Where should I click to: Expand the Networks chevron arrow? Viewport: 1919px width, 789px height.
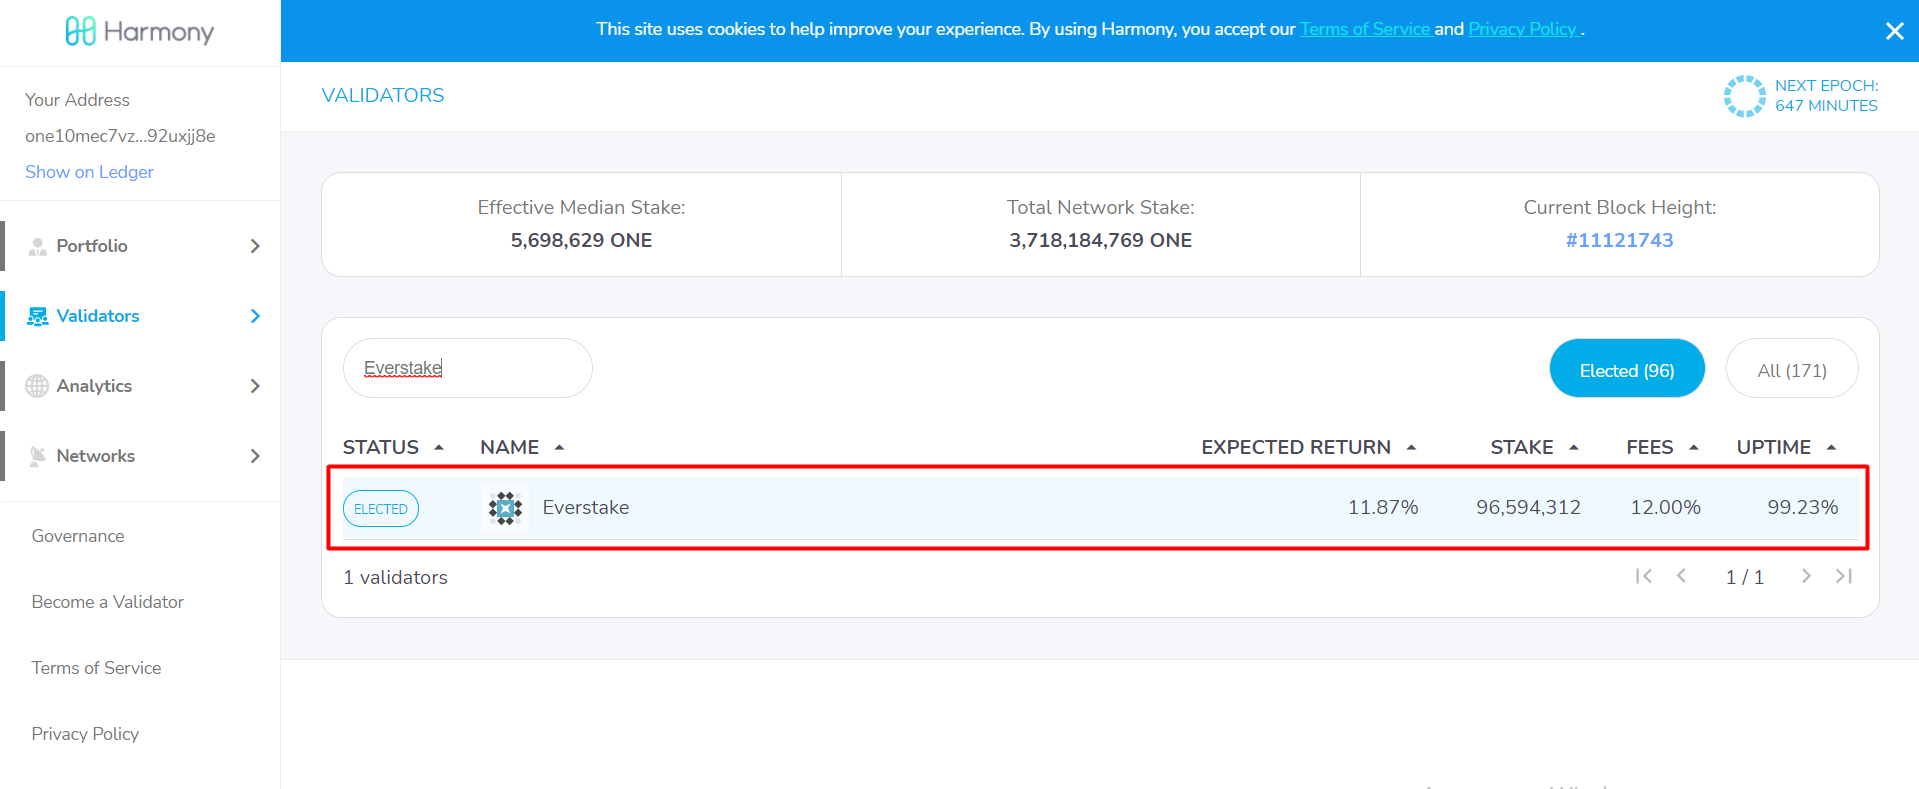pyautogui.click(x=255, y=456)
